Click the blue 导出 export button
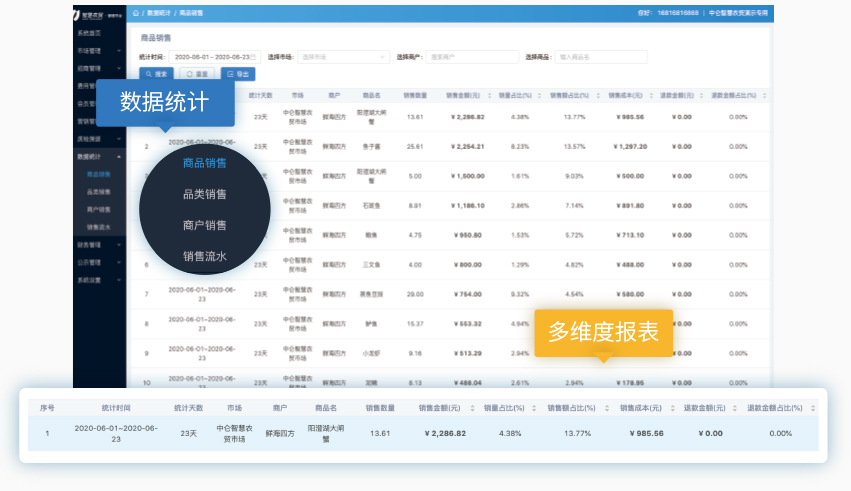 tap(238, 74)
